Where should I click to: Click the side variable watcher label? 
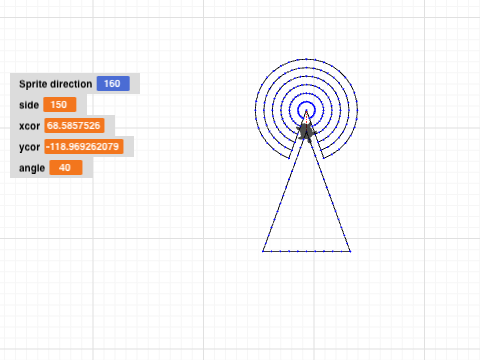coord(29,105)
